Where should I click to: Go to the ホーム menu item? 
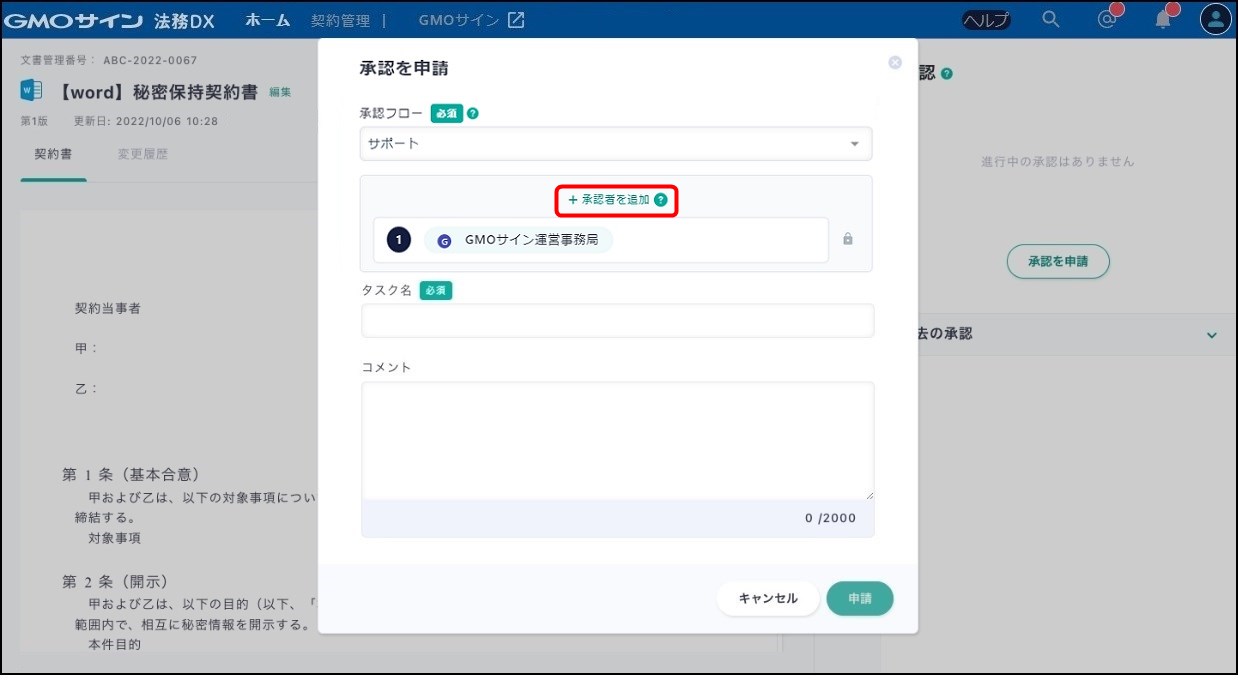point(268,20)
